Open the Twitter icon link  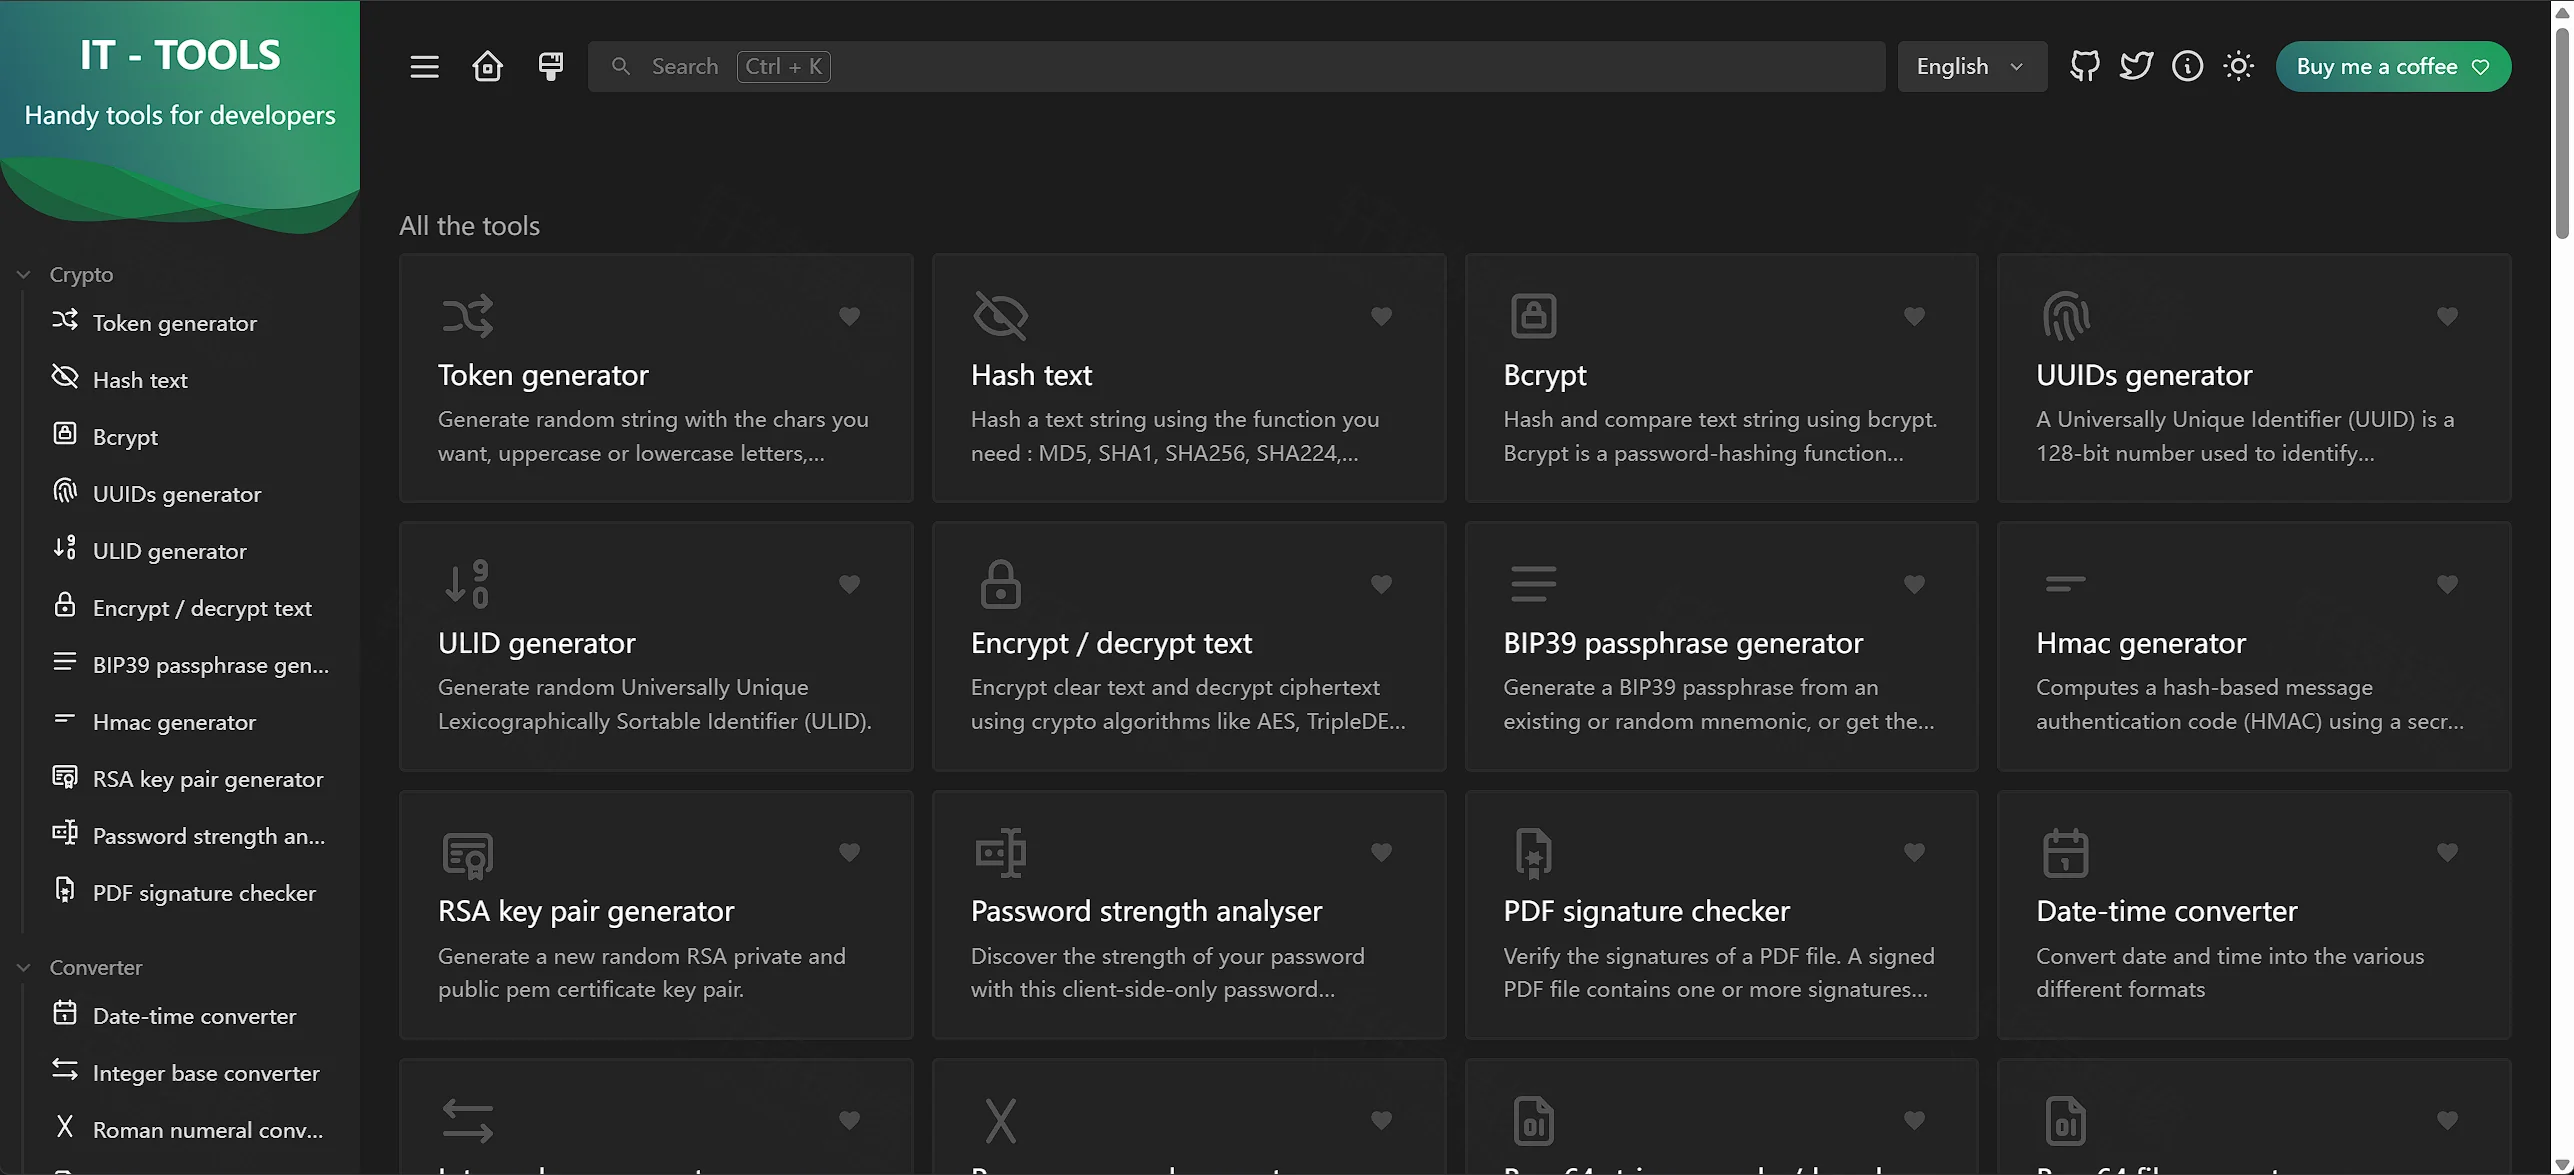(2136, 66)
